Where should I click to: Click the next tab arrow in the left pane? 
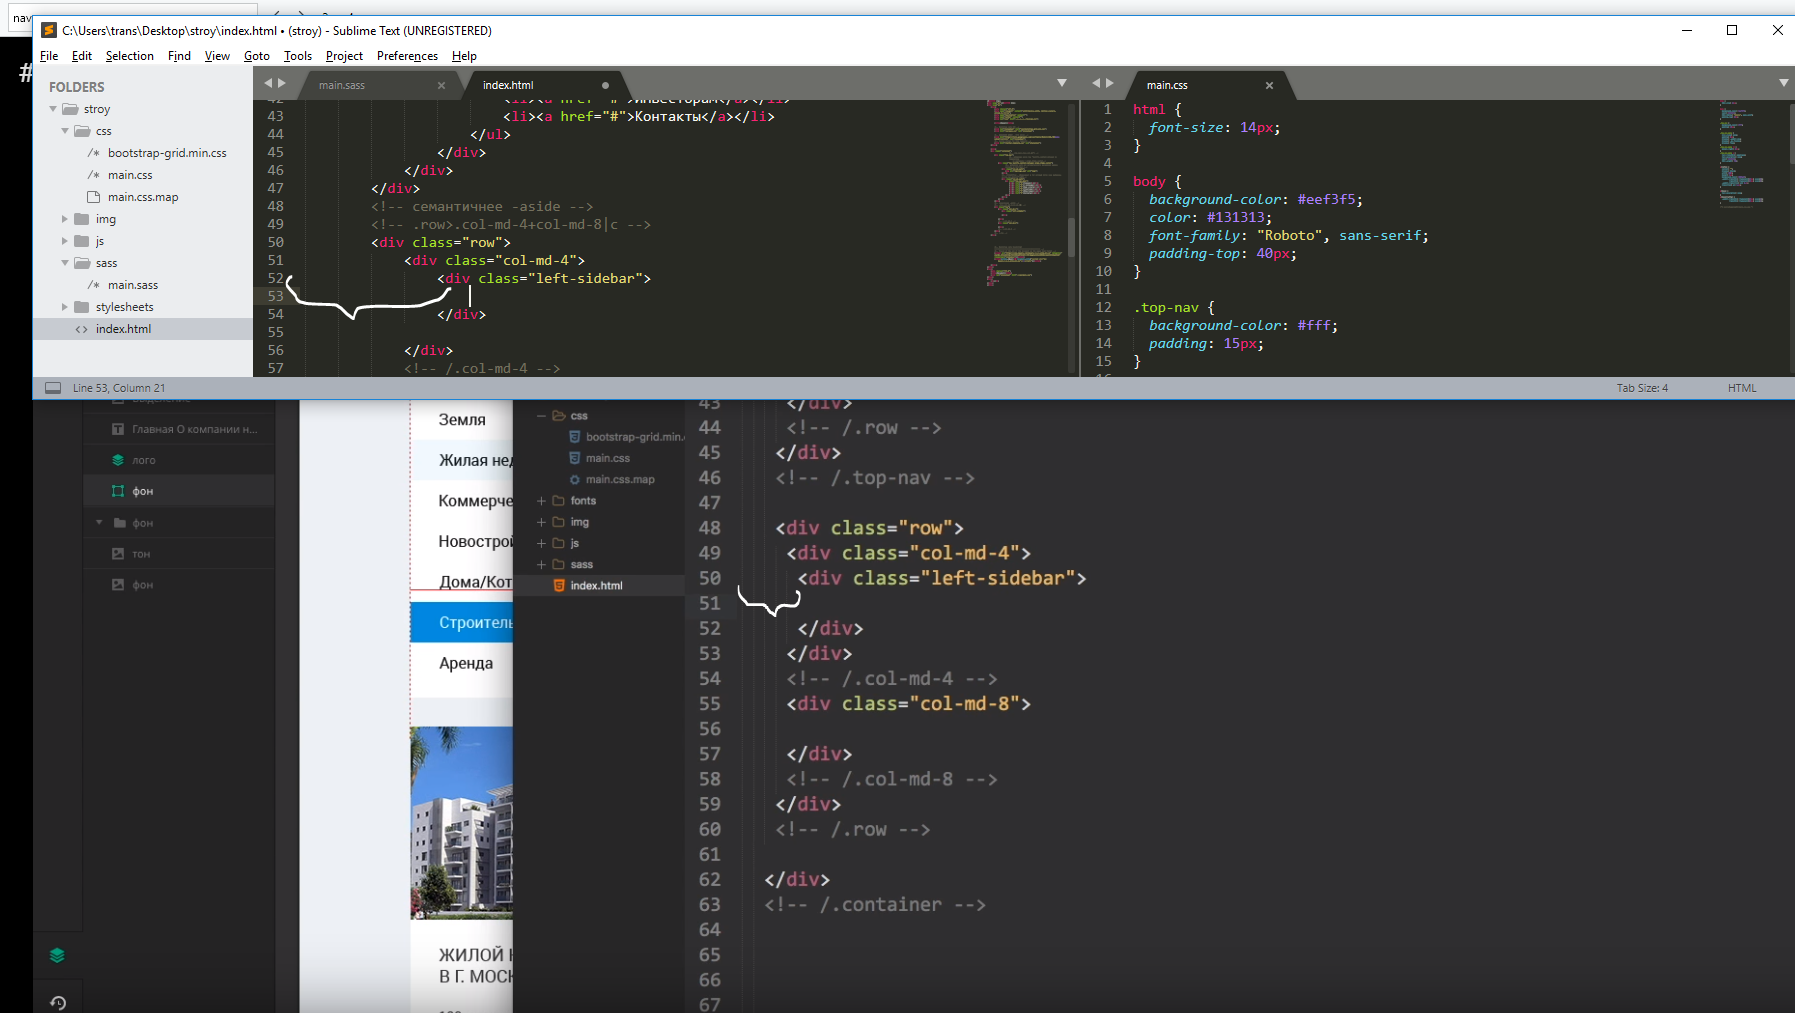[282, 83]
